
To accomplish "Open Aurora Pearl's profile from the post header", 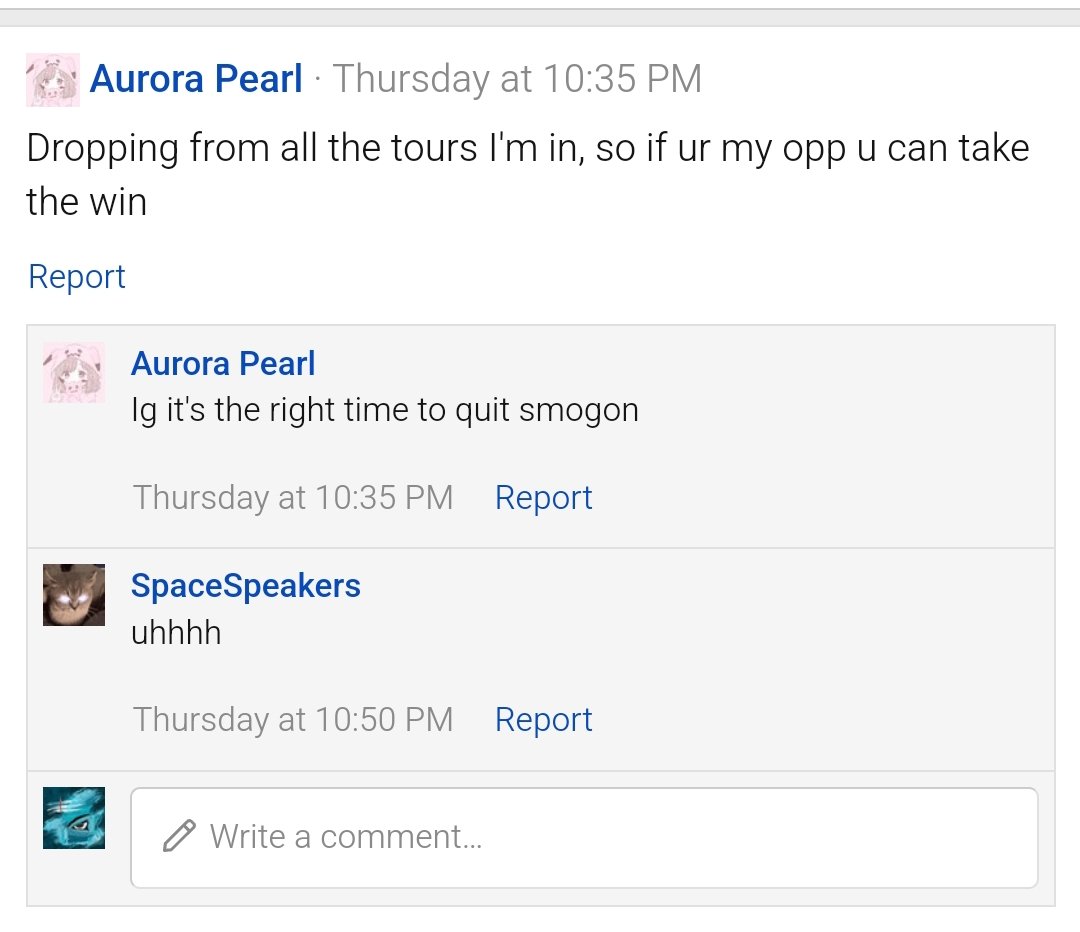I will click(x=196, y=79).
